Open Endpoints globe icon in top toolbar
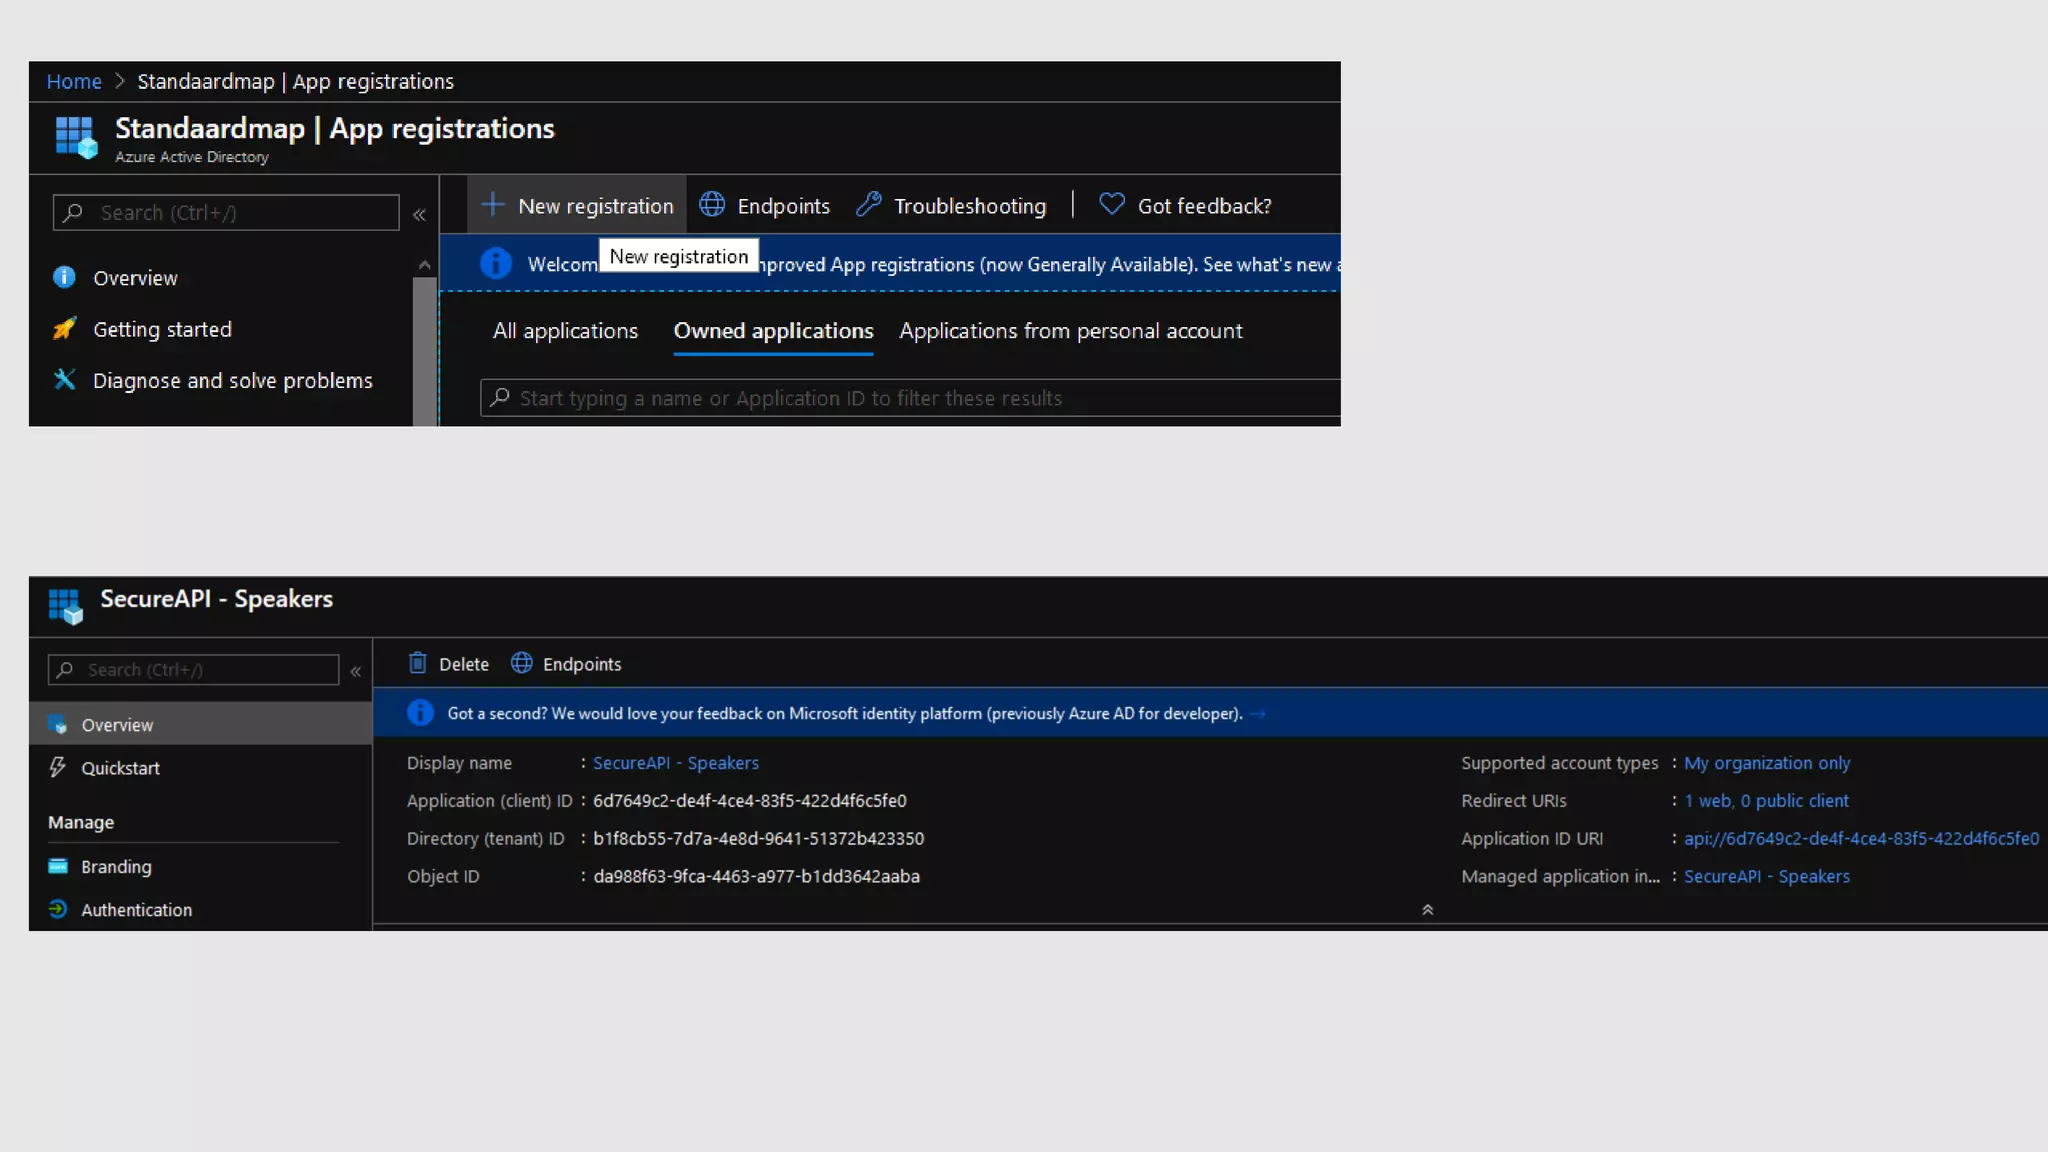Image resolution: width=2048 pixels, height=1152 pixels. point(712,205)
